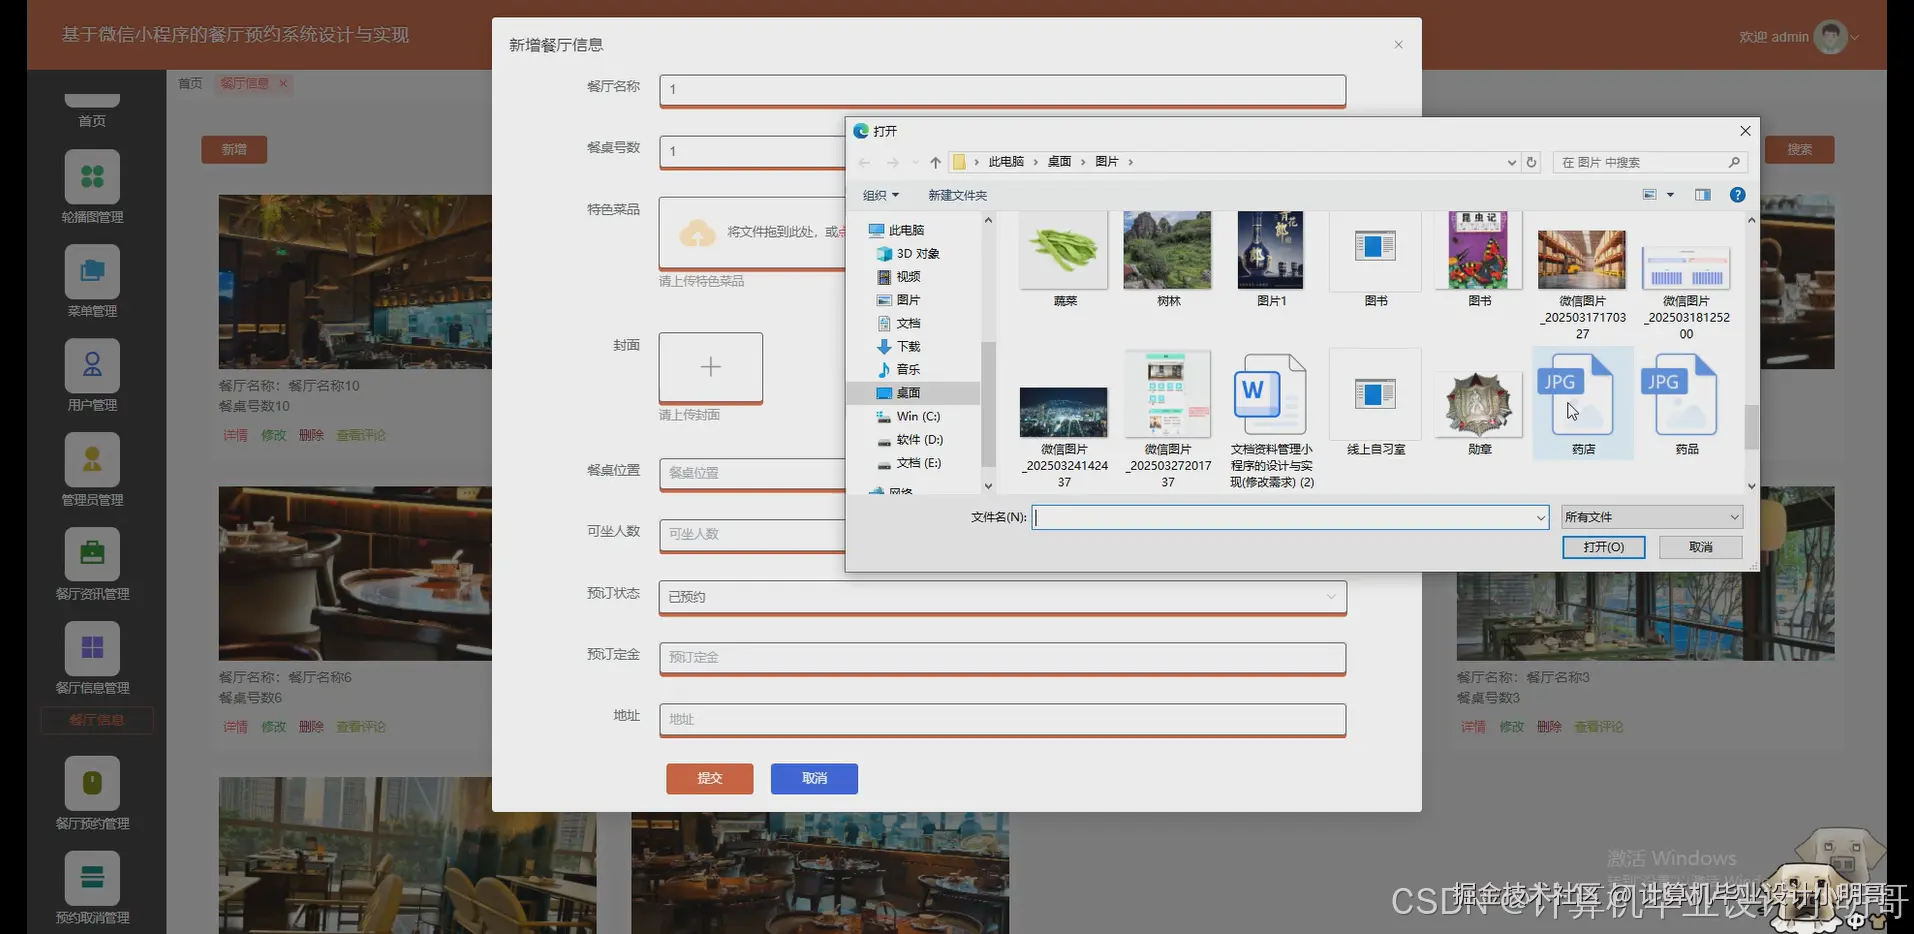Click the 地址 input field
The height and width of the screenshot is (934, 1914).
[x=1002, y=720]
